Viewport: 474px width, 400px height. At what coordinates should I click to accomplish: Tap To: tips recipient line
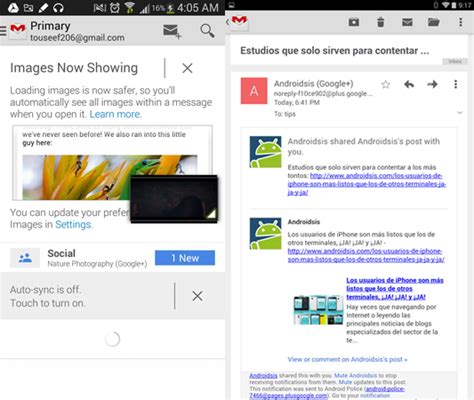pos(285,114)
